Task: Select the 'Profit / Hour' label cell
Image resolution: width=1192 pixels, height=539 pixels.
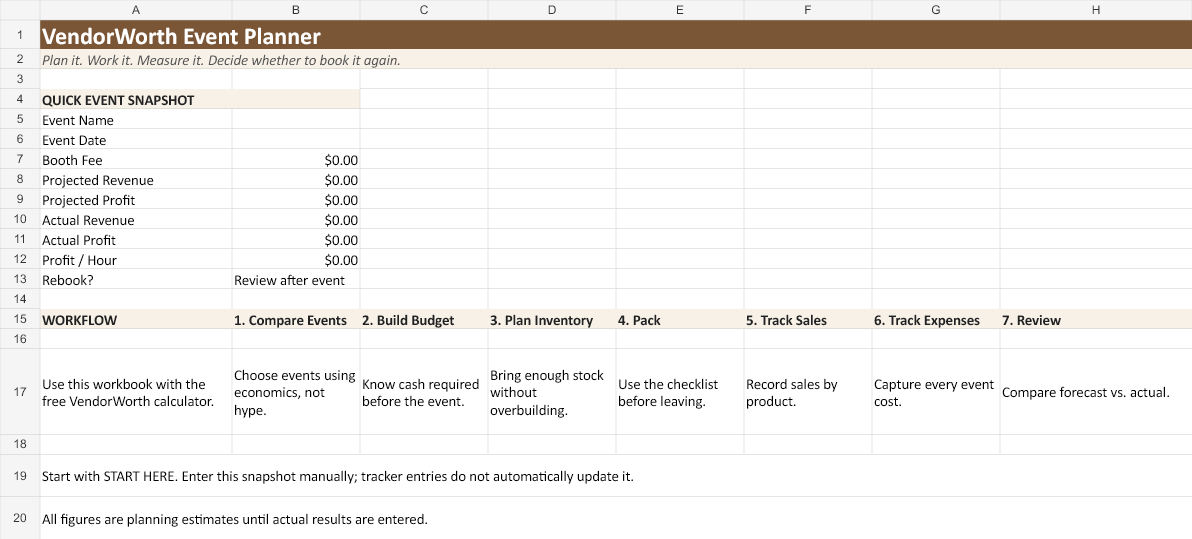Action: click(135, 260)
